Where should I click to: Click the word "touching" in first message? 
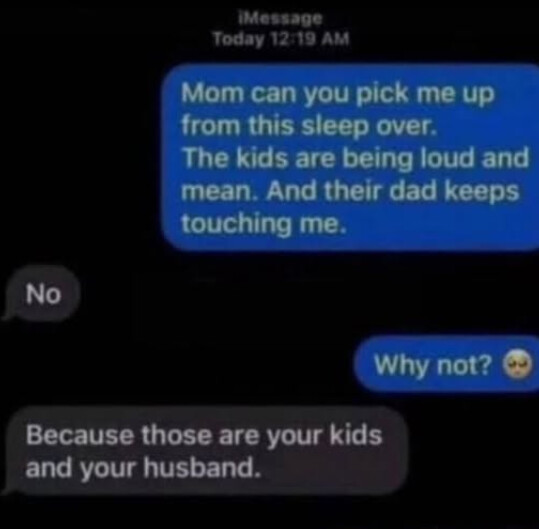pos(236,225)
